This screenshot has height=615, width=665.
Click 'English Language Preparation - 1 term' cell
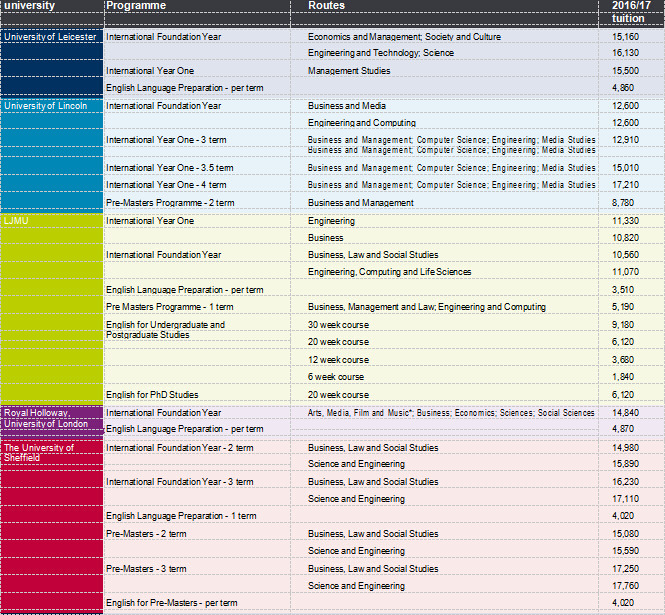[181, 516]
